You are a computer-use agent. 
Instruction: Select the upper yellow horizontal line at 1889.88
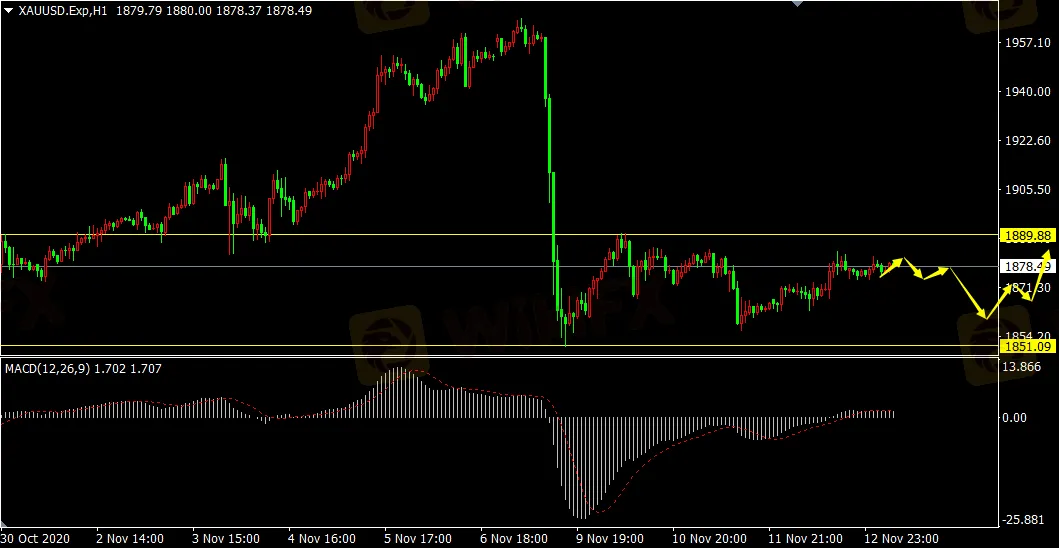pos(499,234)
